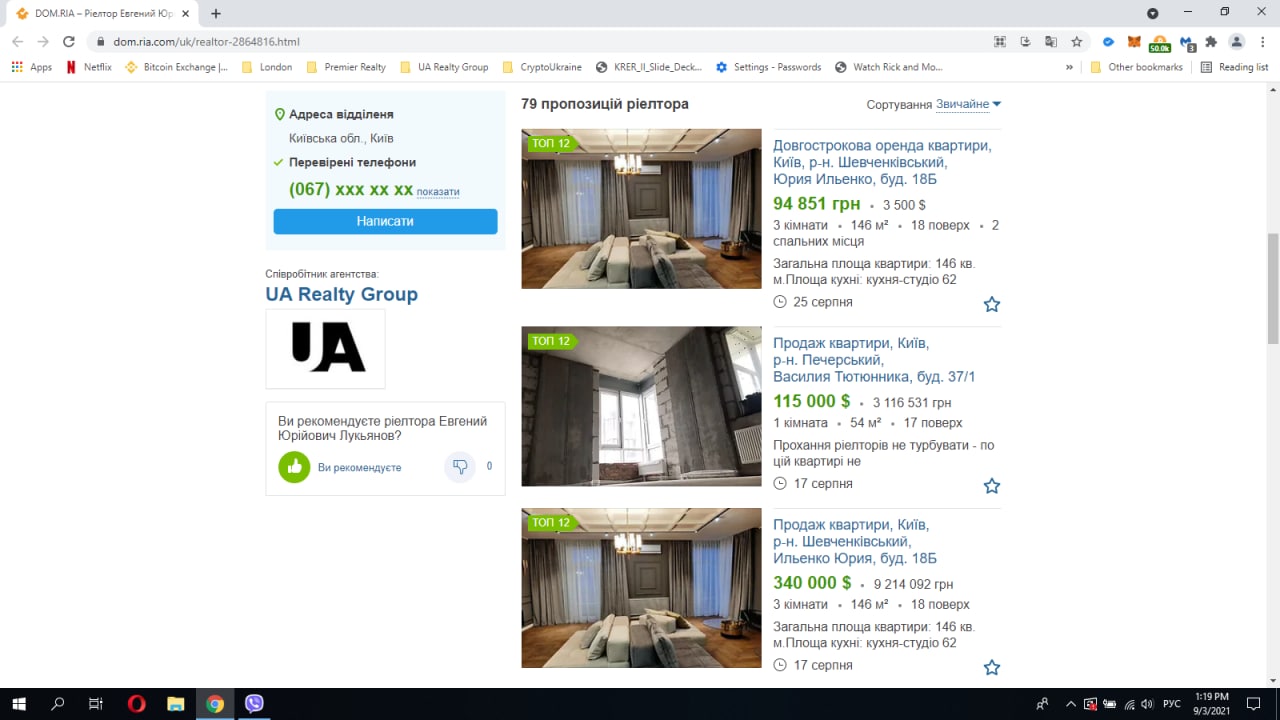Open the Opera browser from the taskbar

[137, 704]
